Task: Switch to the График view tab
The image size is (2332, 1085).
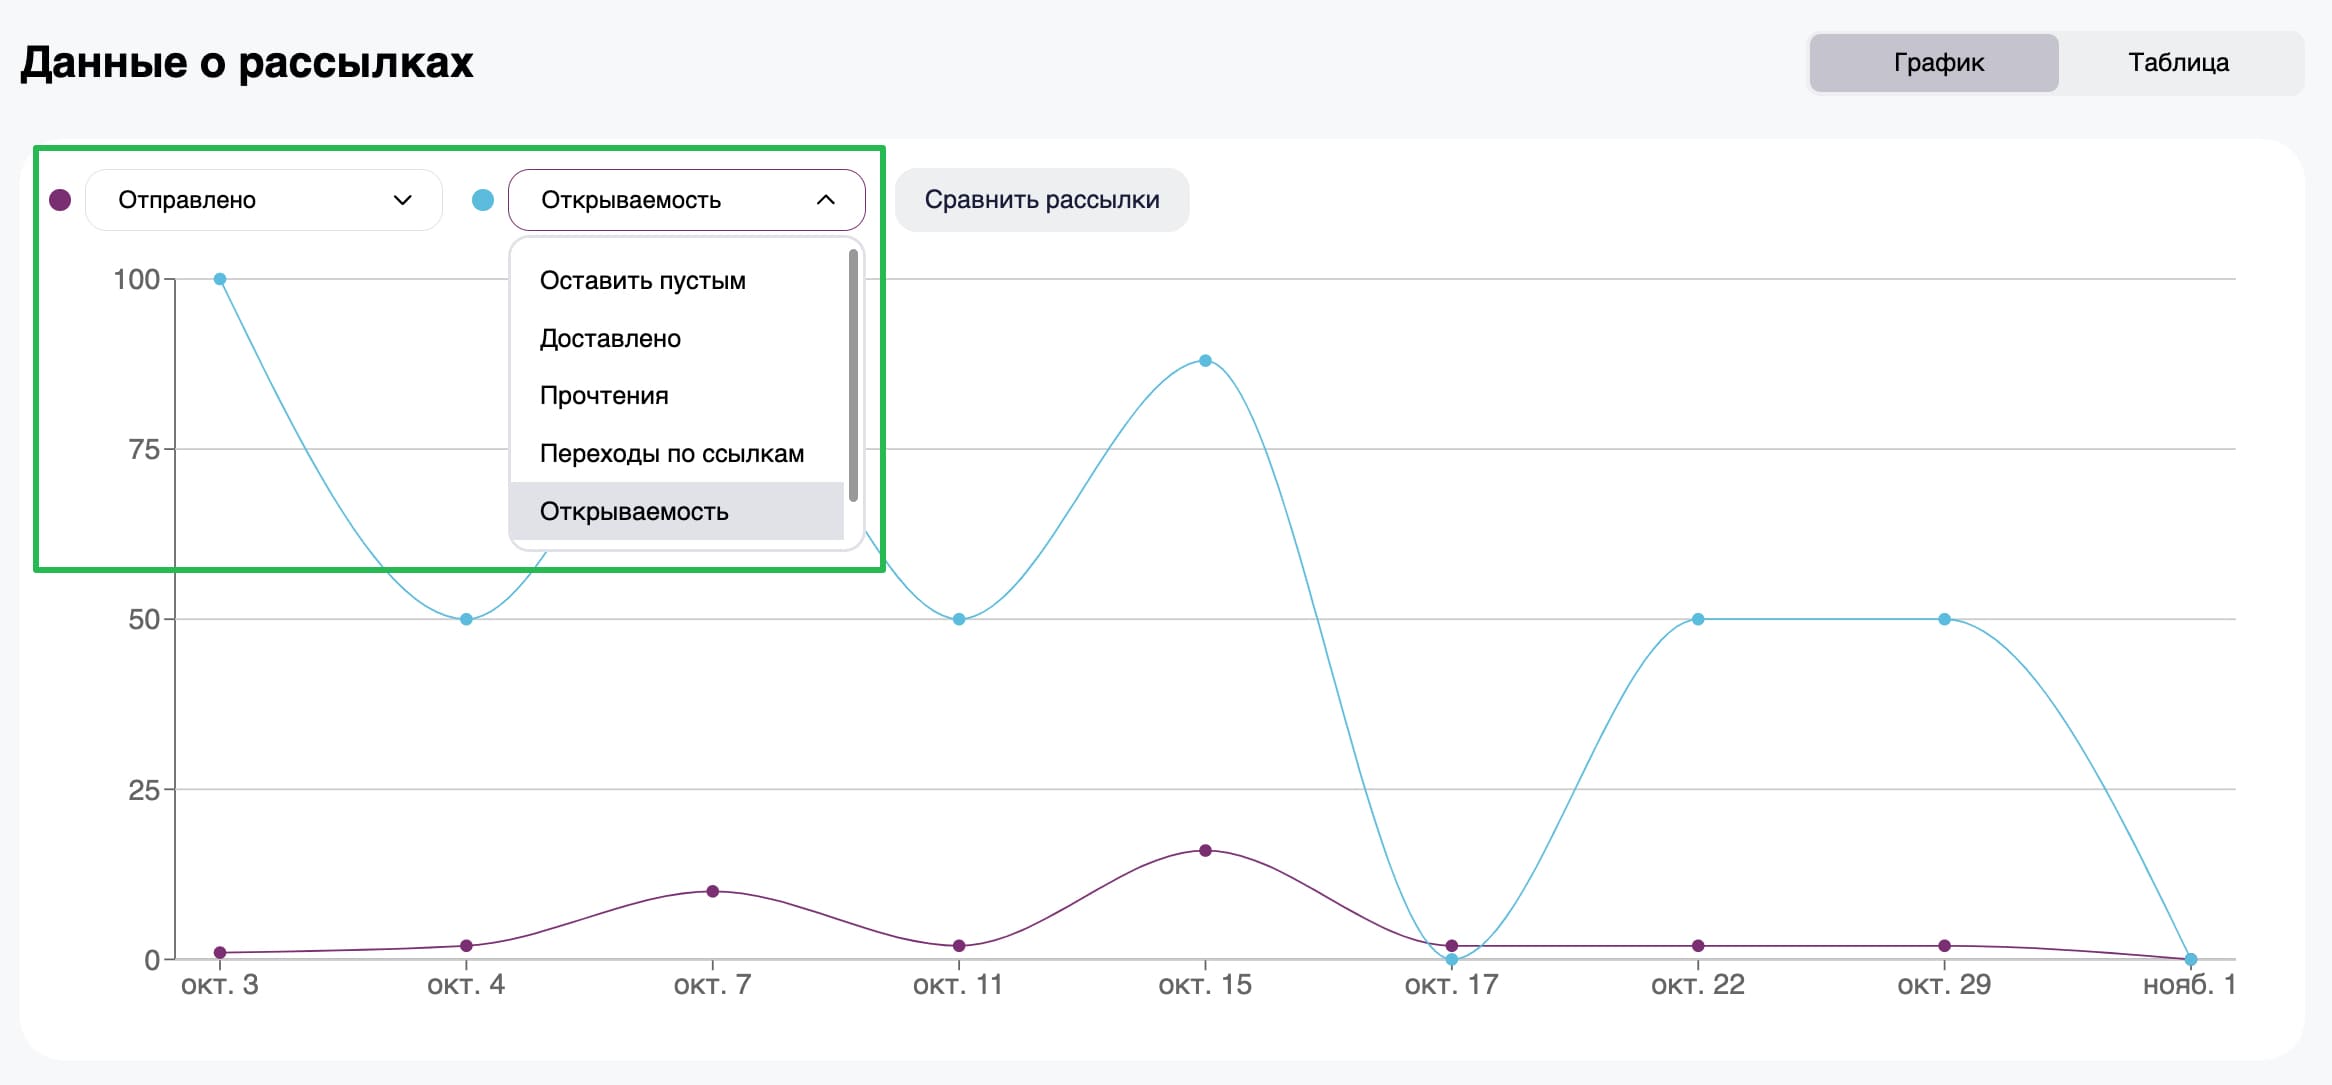Action: click(1934, 63)
